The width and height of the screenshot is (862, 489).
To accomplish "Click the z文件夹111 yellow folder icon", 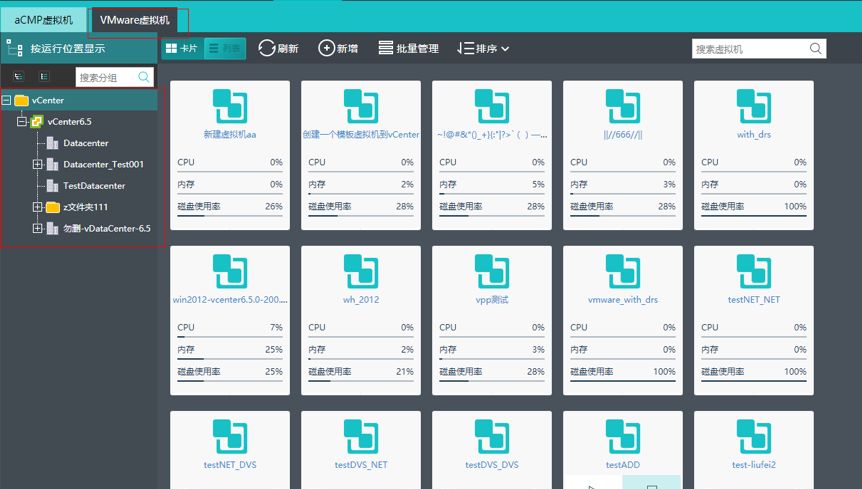I will (x=52, y=207).
